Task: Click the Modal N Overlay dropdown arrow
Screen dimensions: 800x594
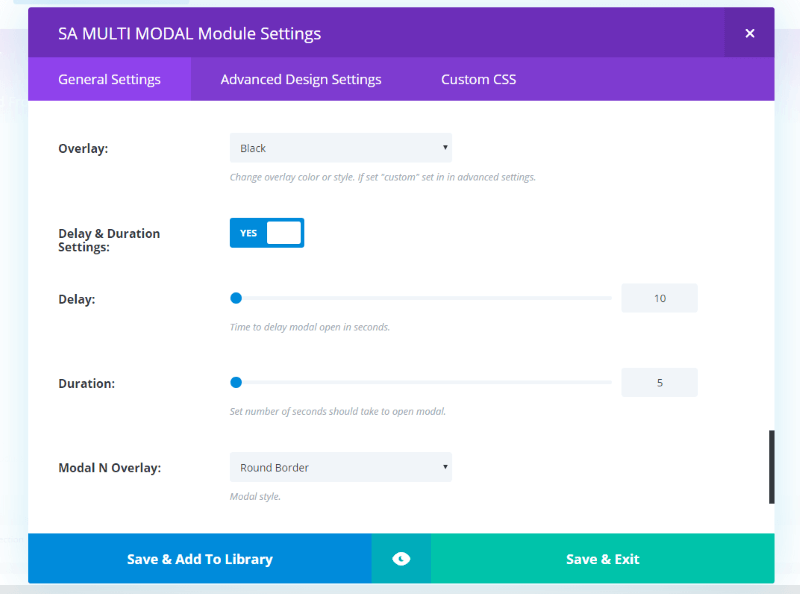Action: tap(445, 467)
